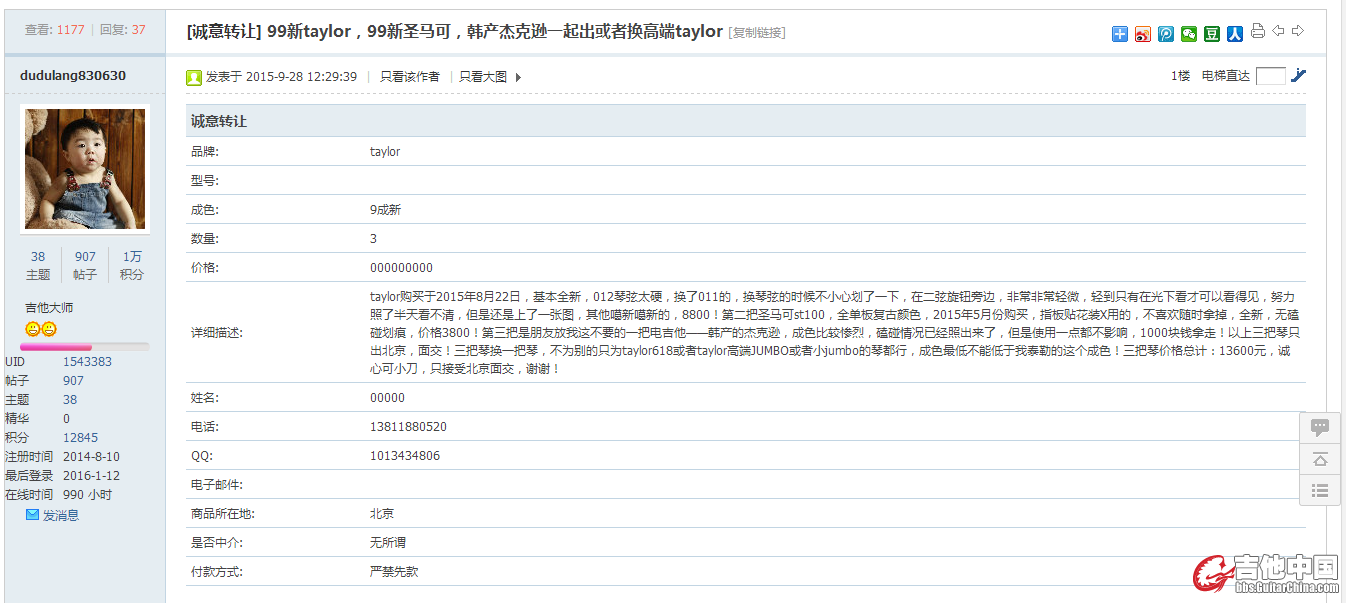
Task: Click name value 00000
Action: (387, 398)
